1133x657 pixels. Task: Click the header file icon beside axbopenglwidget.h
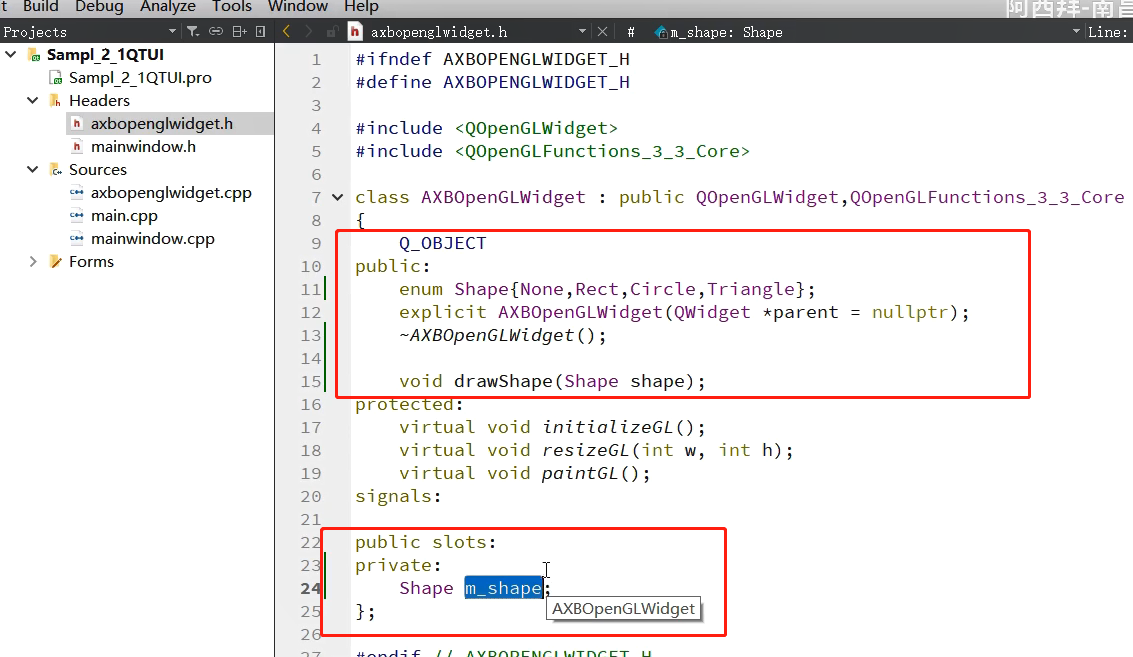(355, 32)
